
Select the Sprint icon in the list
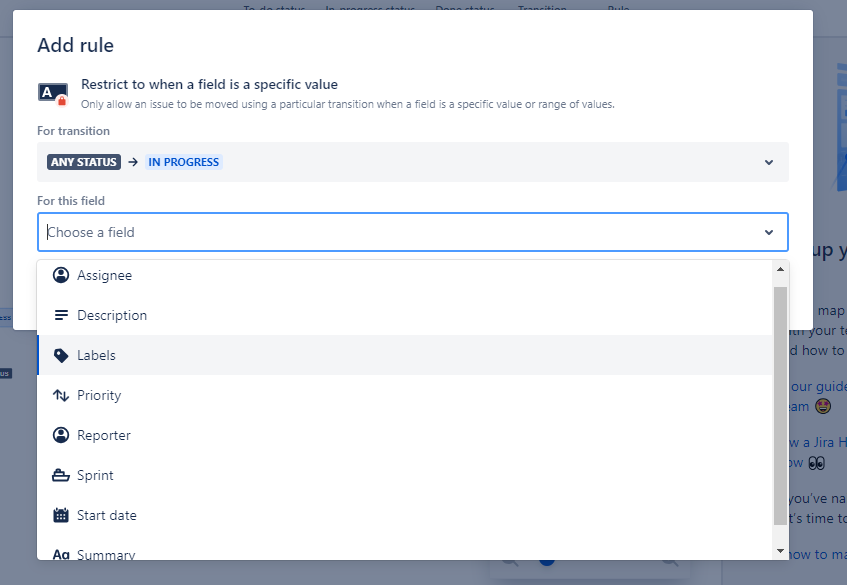click(60, 474)
